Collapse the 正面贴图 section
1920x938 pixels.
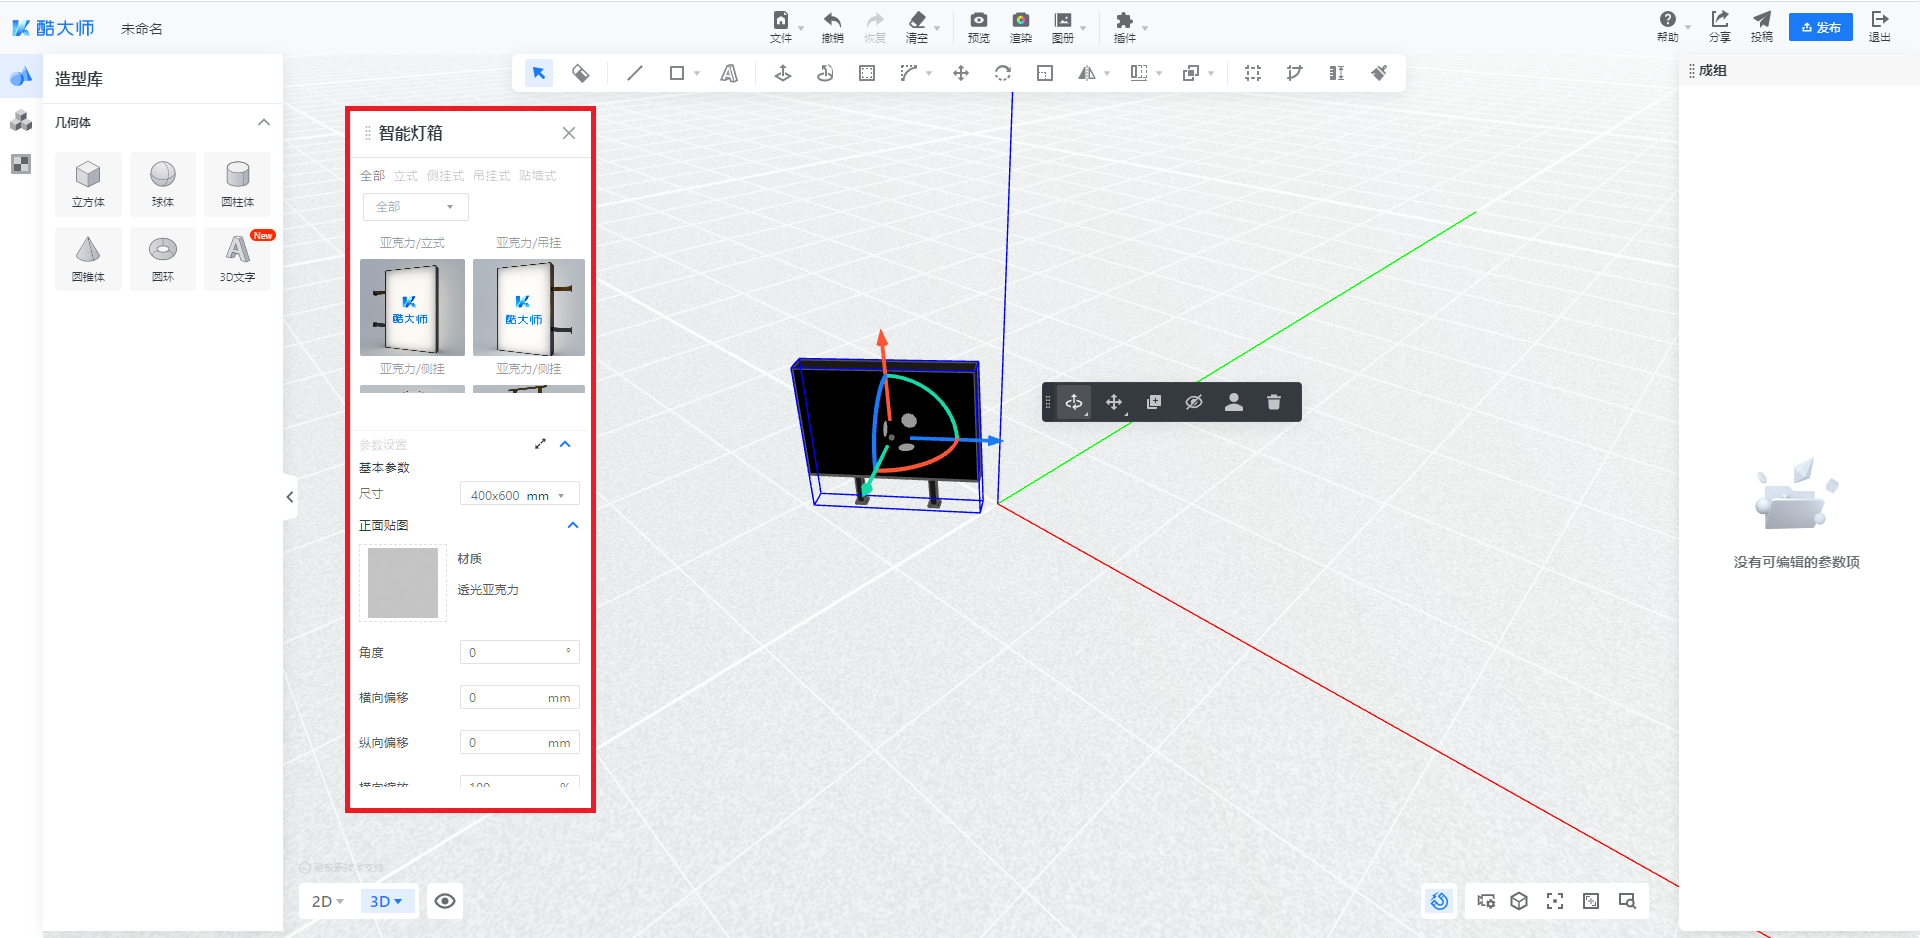[573, 525]
